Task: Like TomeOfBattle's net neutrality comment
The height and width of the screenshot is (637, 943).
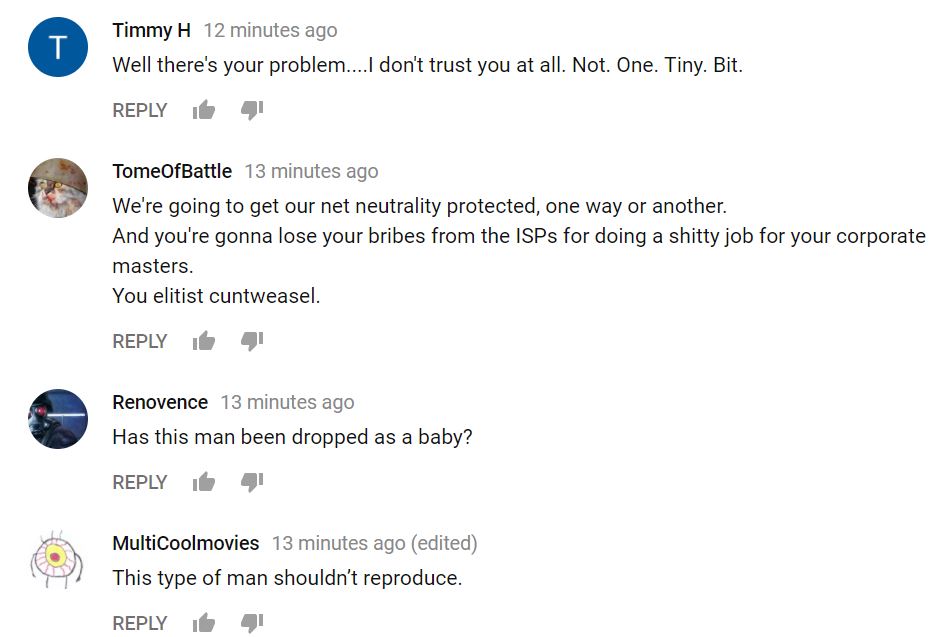Action: pyautogui.click(x=204, y=341)
